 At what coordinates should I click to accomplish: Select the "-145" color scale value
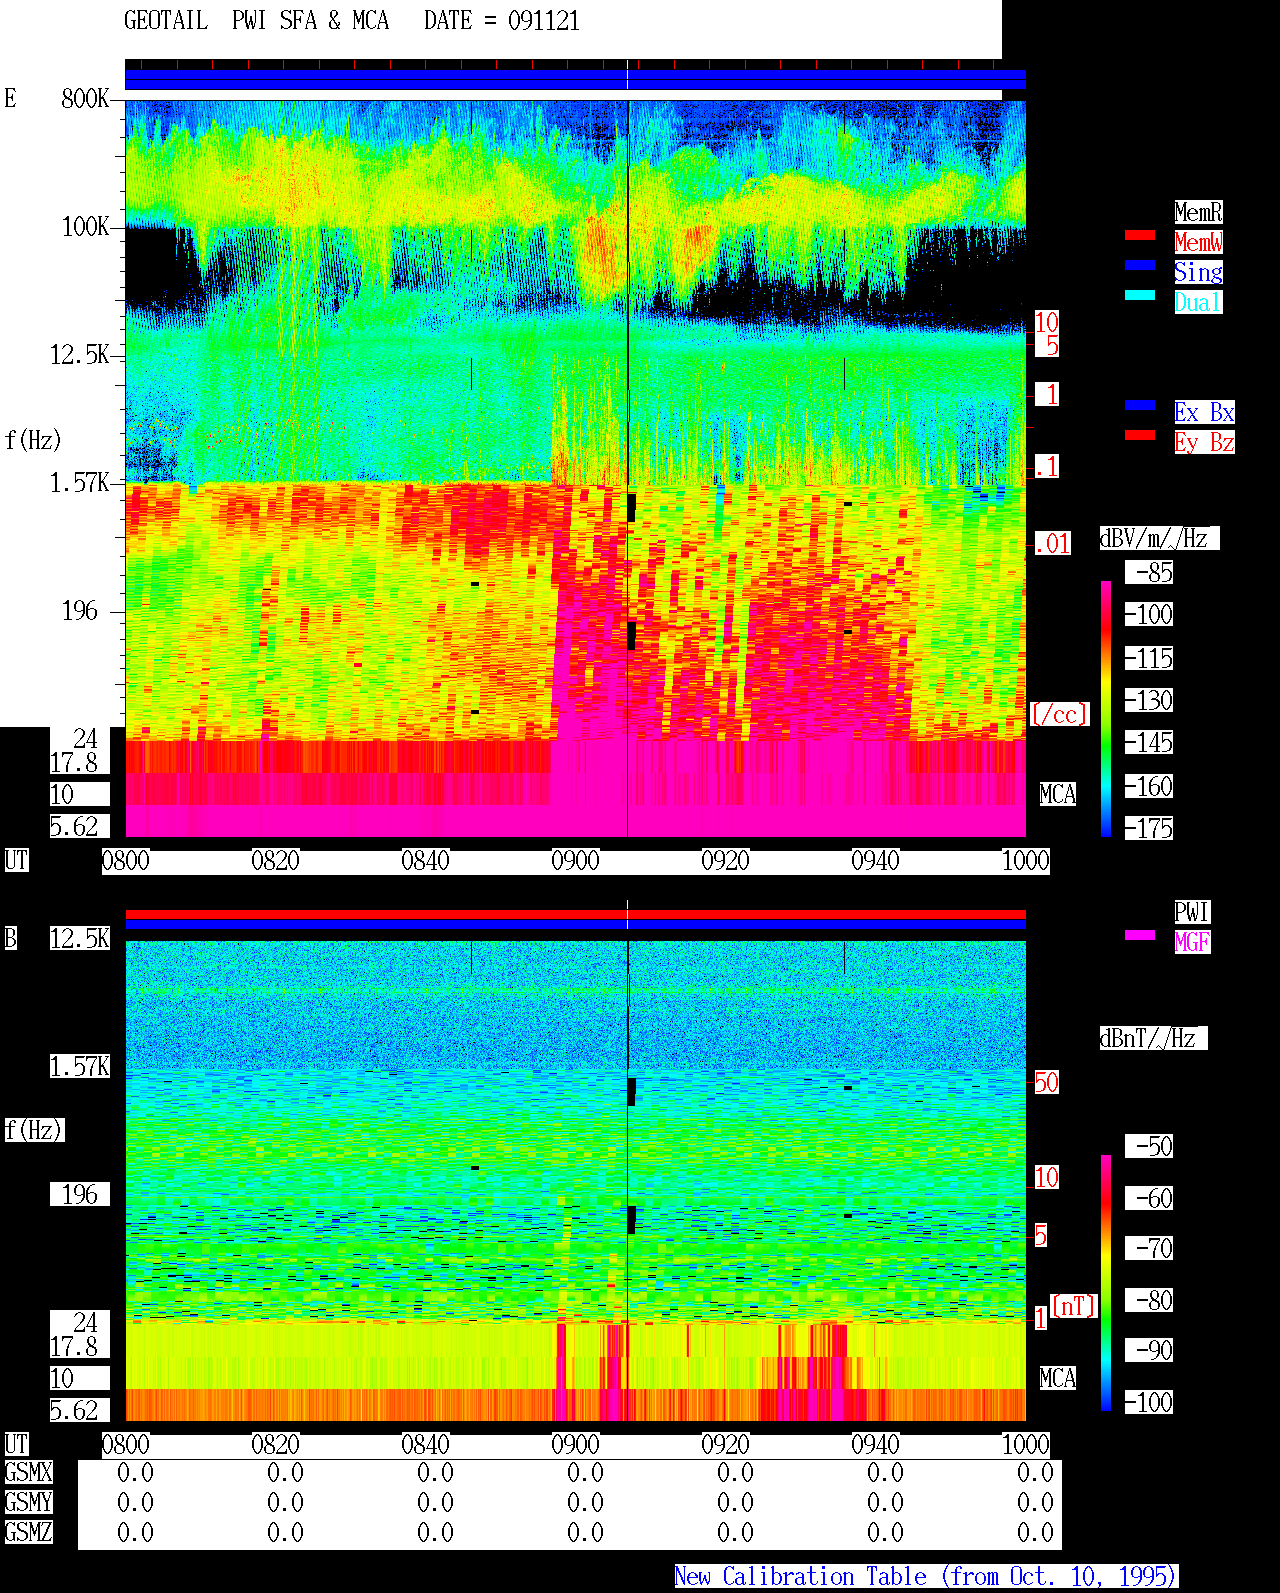[1149, 742]
